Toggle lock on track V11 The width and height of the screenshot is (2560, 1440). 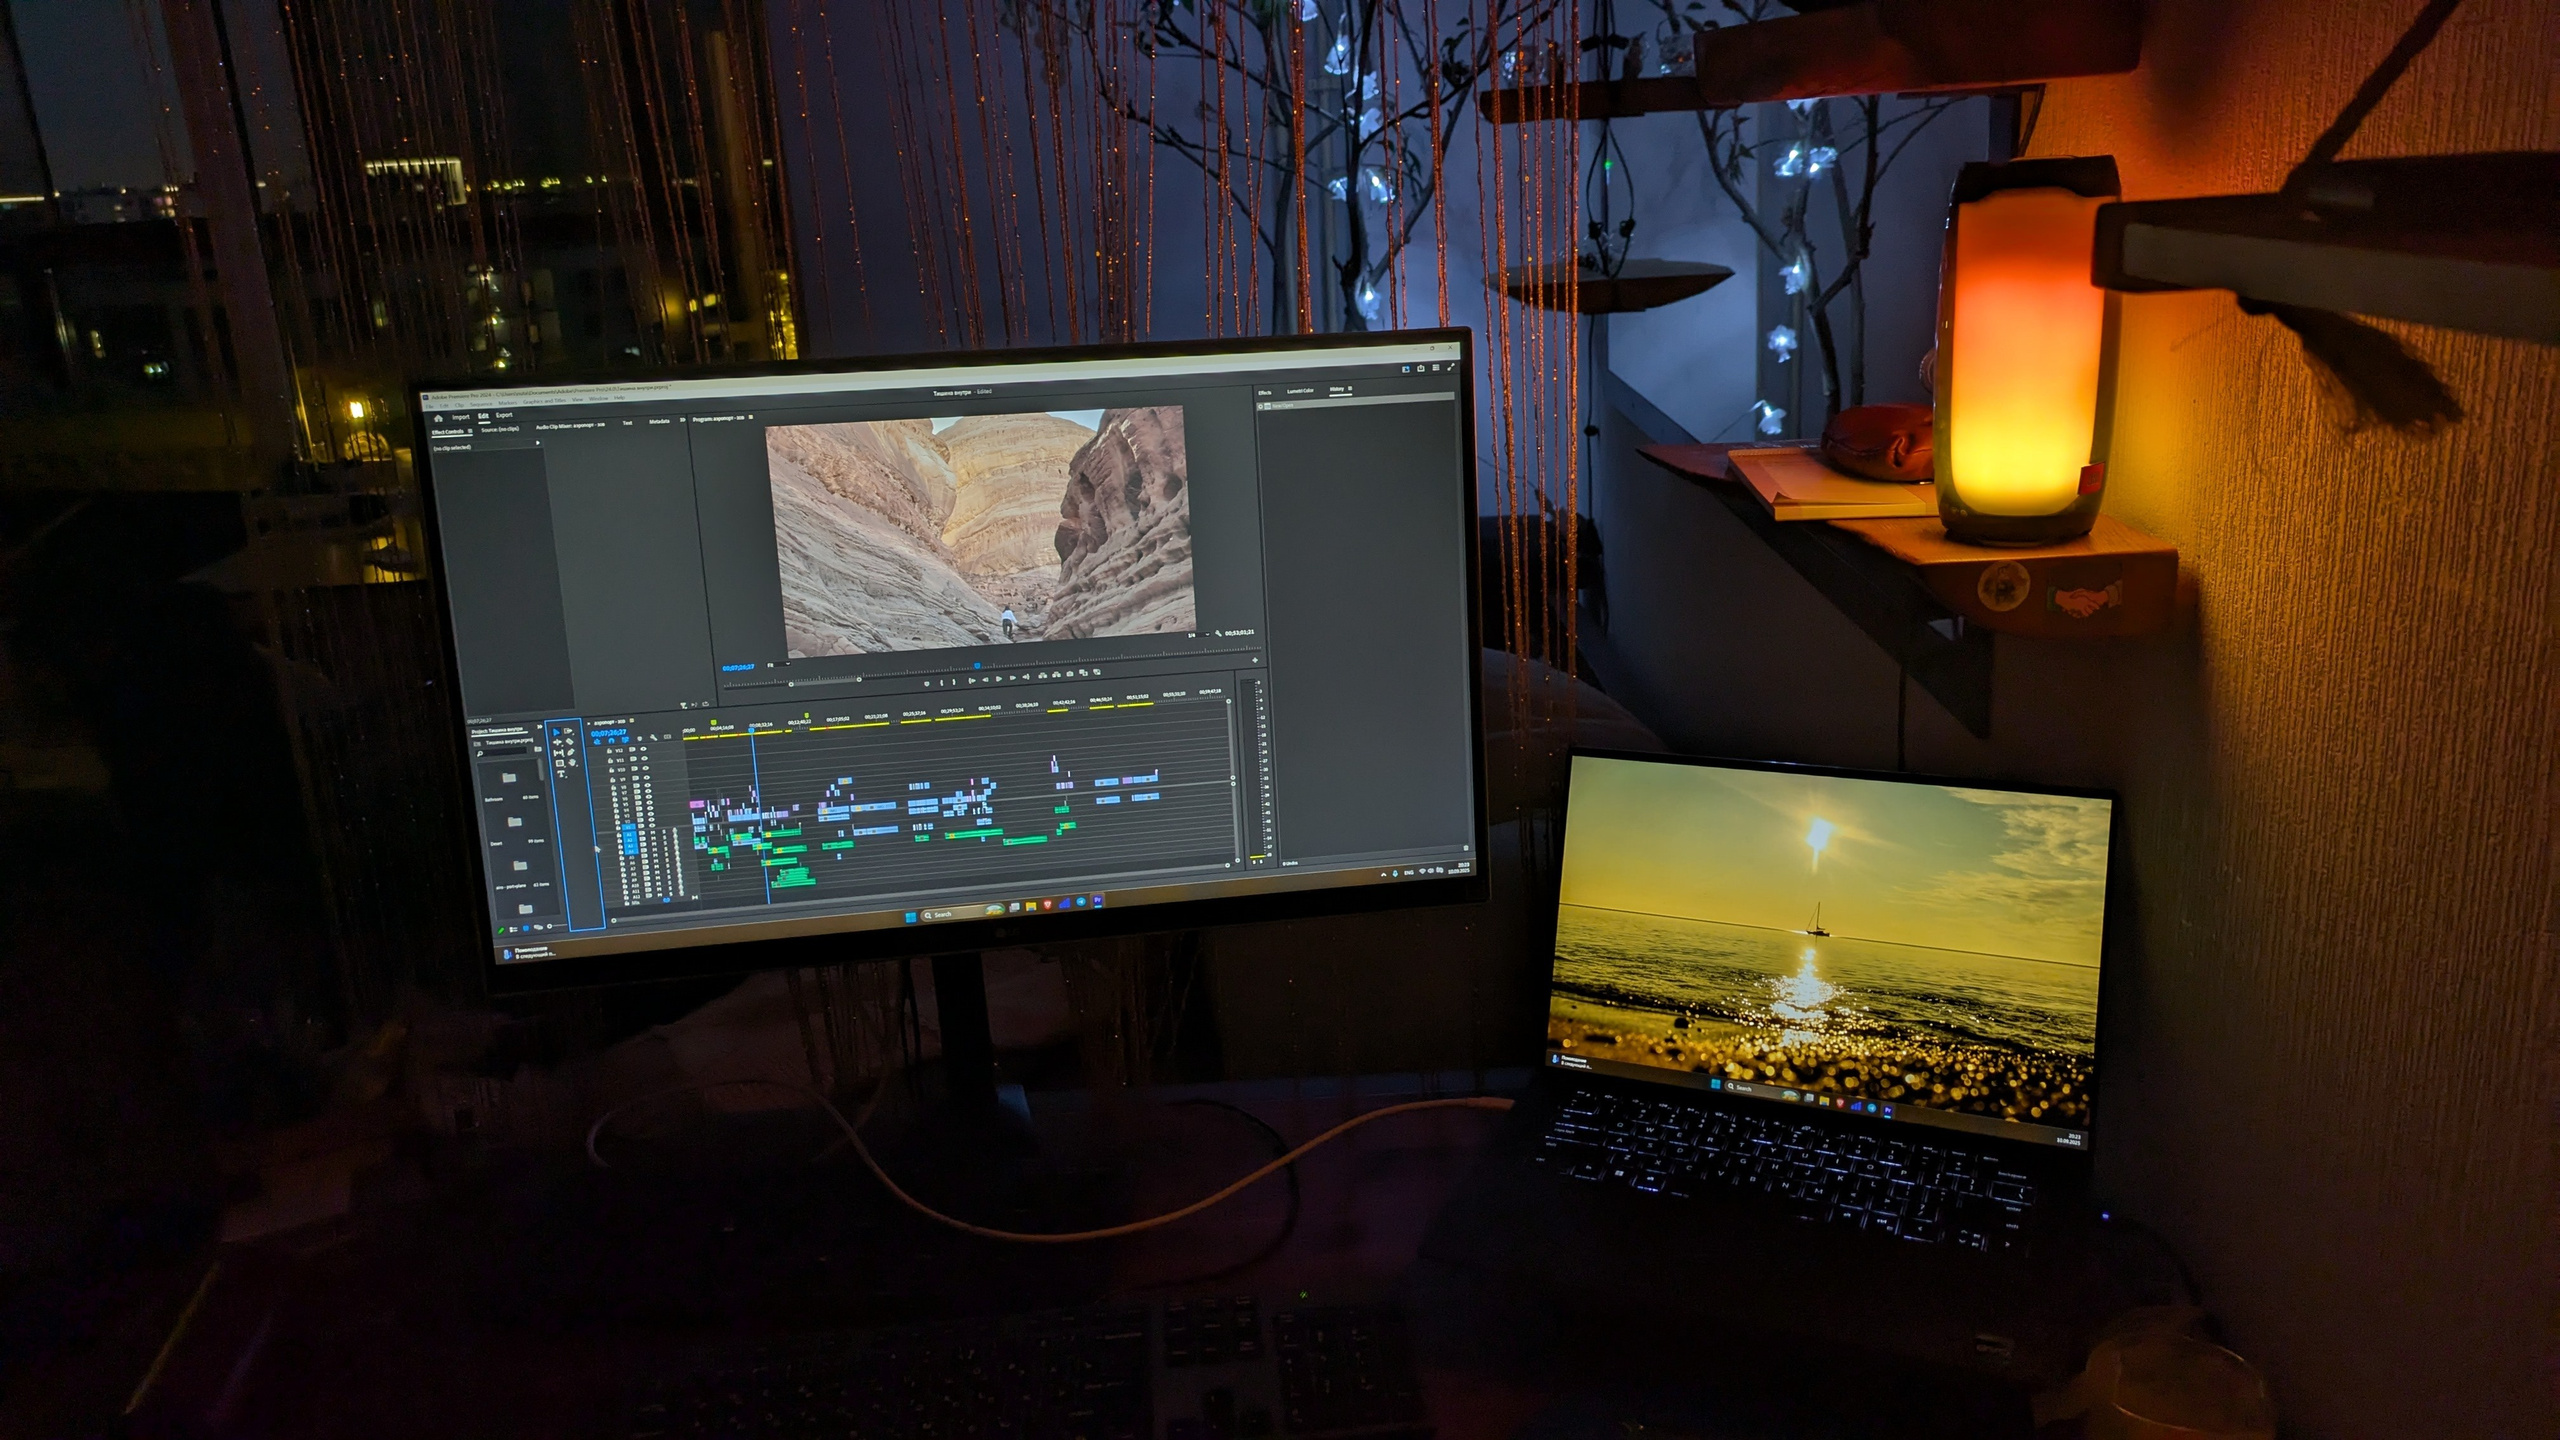(x=610, y=761)
